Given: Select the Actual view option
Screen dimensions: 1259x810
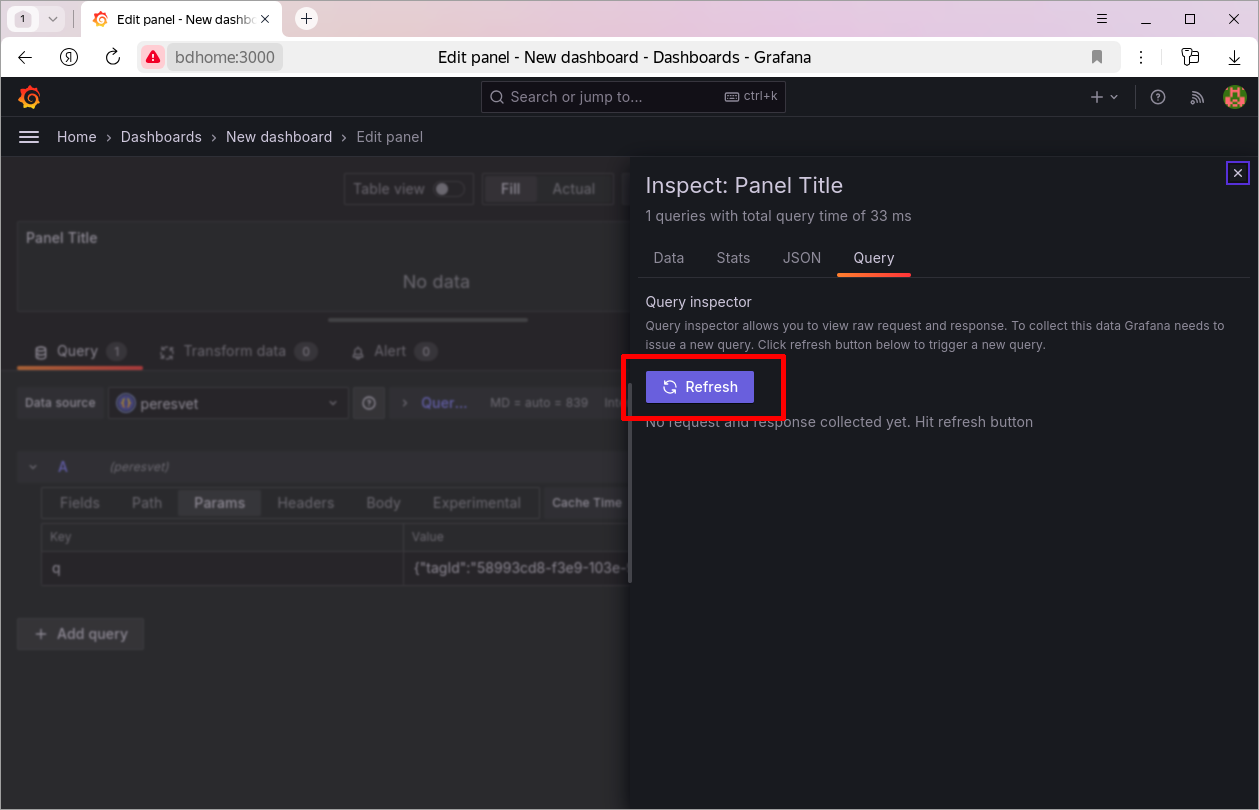Looking at the screenshot, I should tap(574, 189).
